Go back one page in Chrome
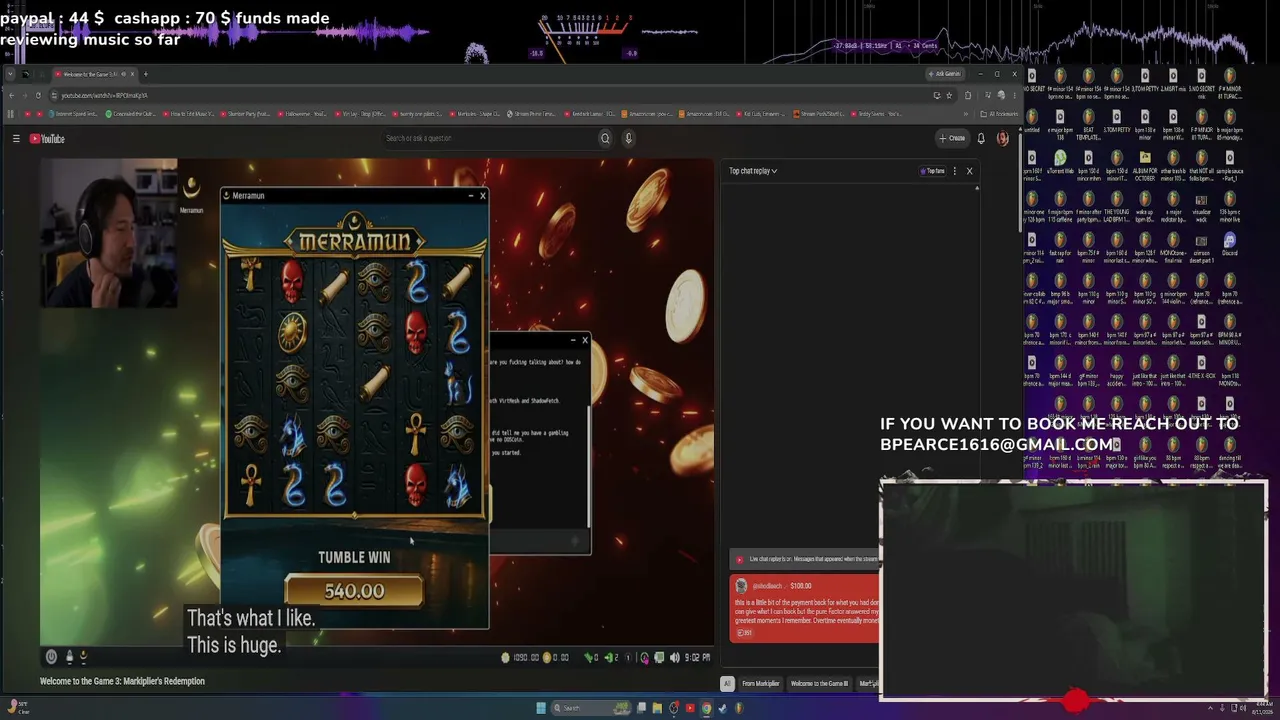 (x=11, y=95)
